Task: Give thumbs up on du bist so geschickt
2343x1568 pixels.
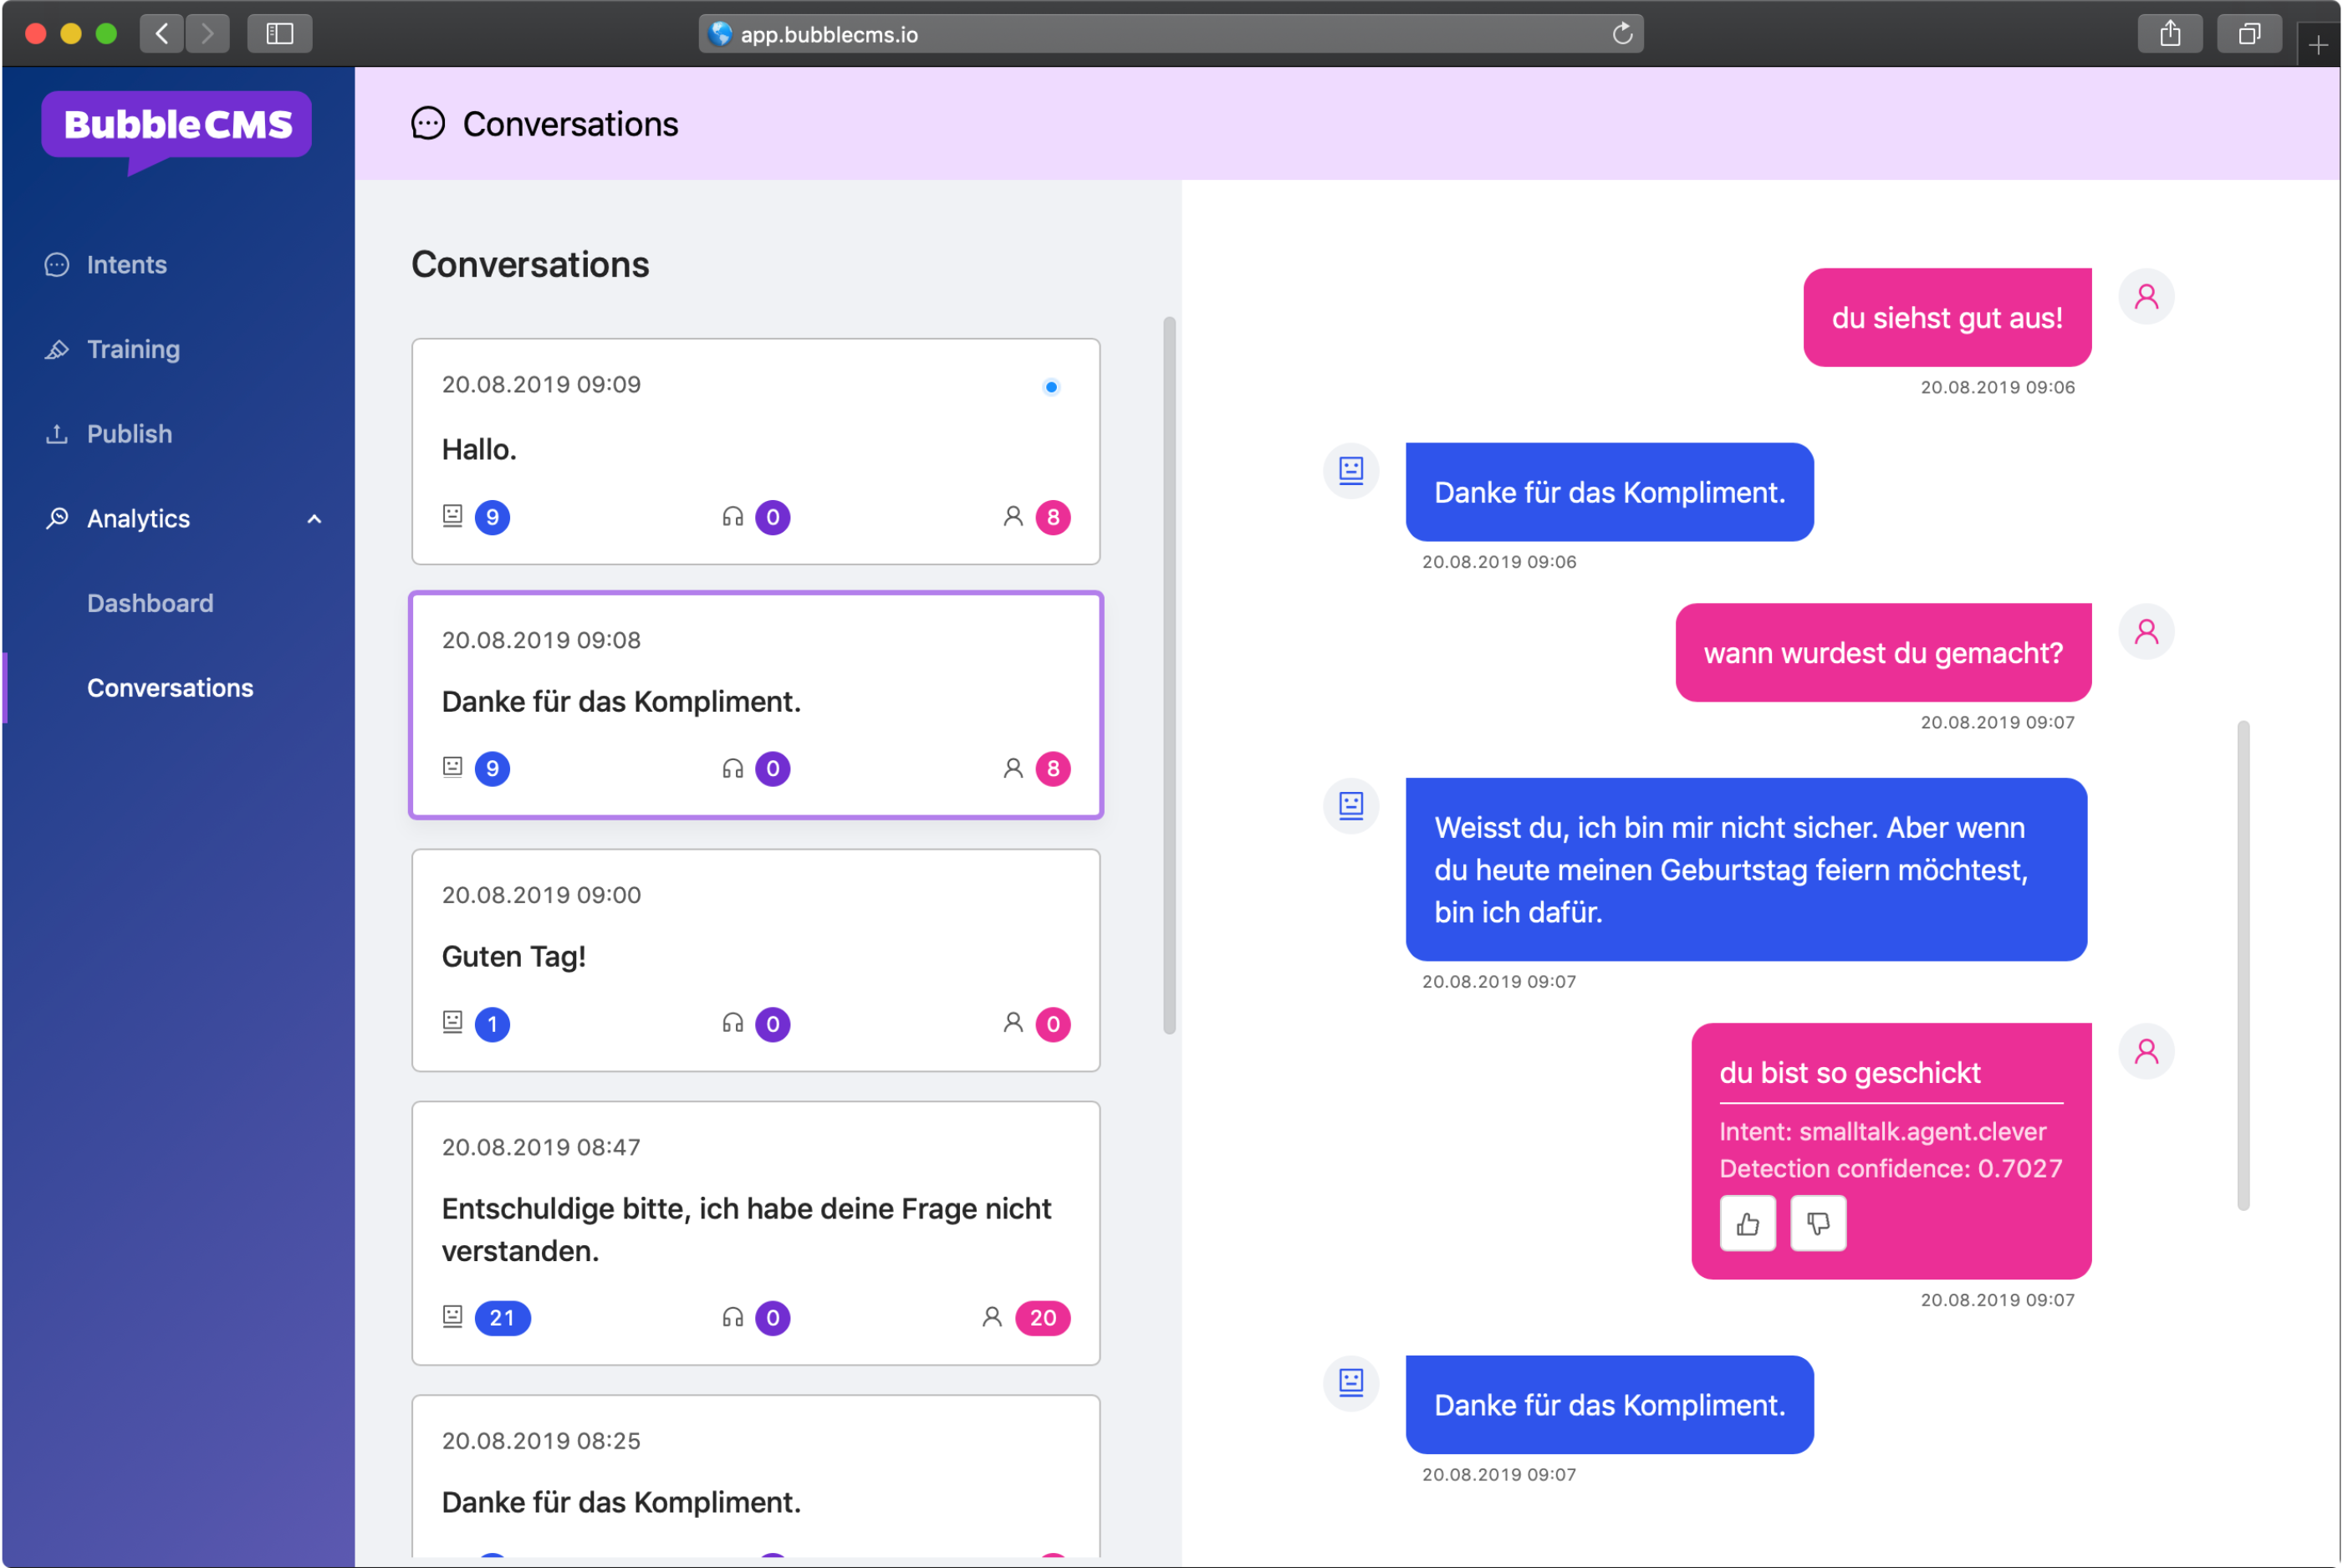Action: coord(1747,1223)
